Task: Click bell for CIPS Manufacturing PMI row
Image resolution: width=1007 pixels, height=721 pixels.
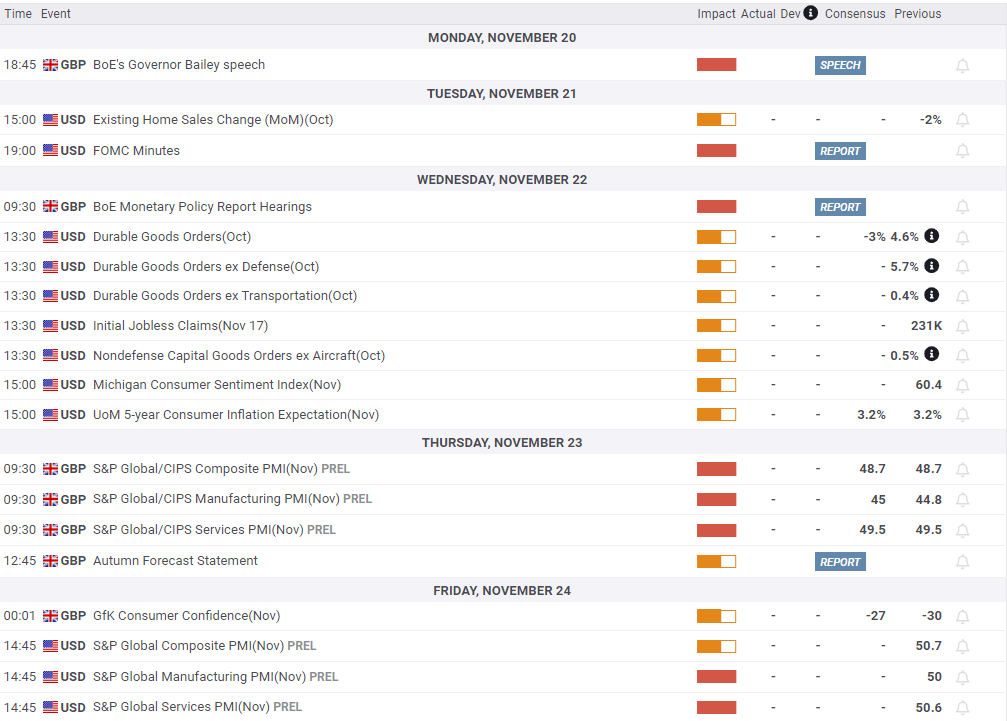Action: click(962, 499)
